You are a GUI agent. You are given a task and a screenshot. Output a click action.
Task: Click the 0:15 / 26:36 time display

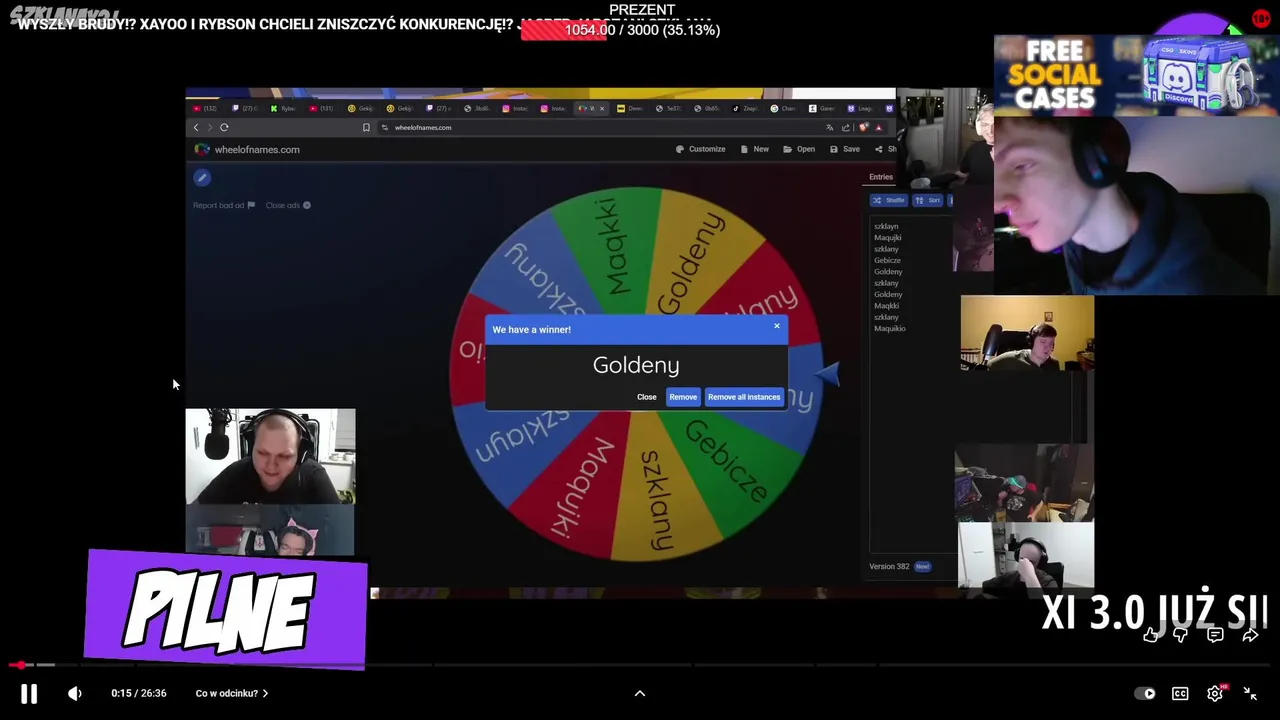pos(139,693)
